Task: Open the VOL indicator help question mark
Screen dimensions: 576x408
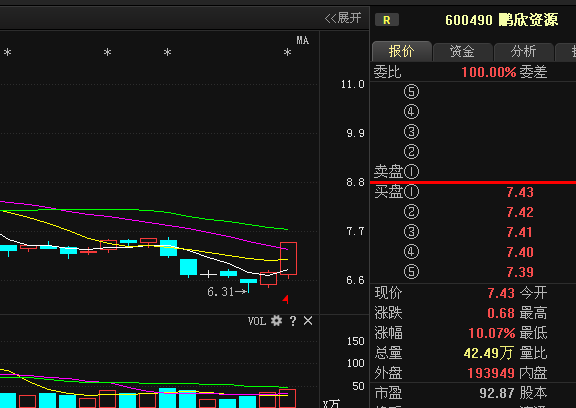Action: pyautogui.click(x=293, y=321)
